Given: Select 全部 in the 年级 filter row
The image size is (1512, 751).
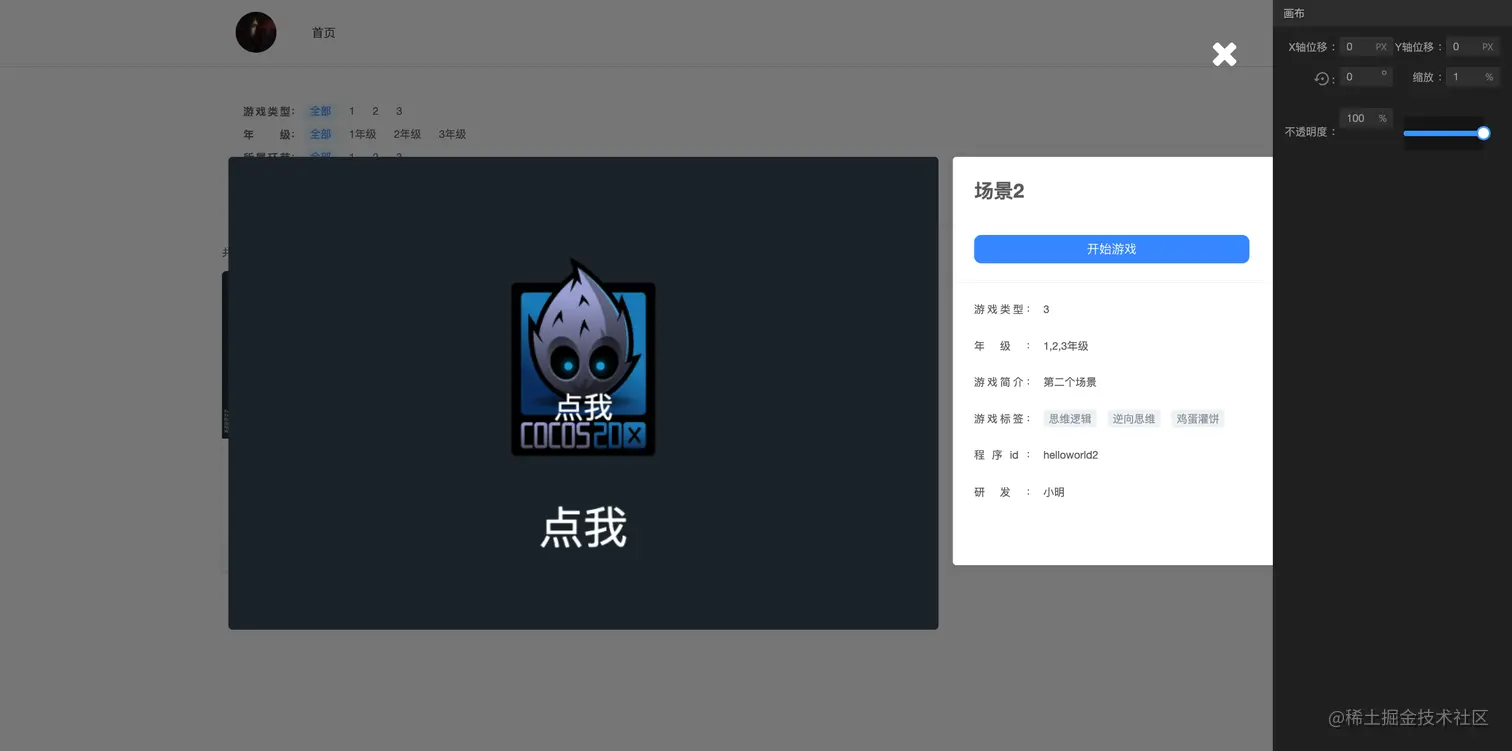Looking at the screenshot, I should click(320, 134).
